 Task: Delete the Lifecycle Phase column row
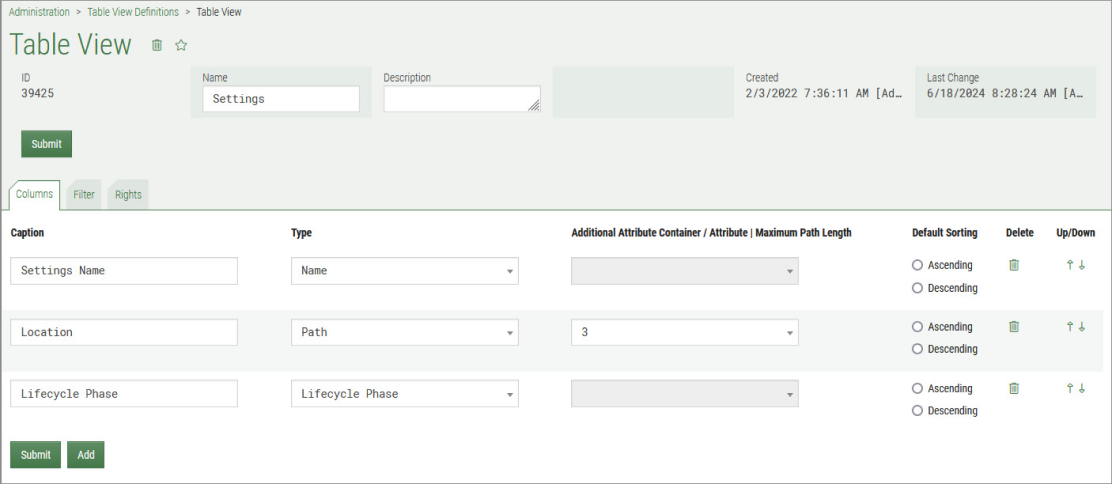pos(1014,388)
